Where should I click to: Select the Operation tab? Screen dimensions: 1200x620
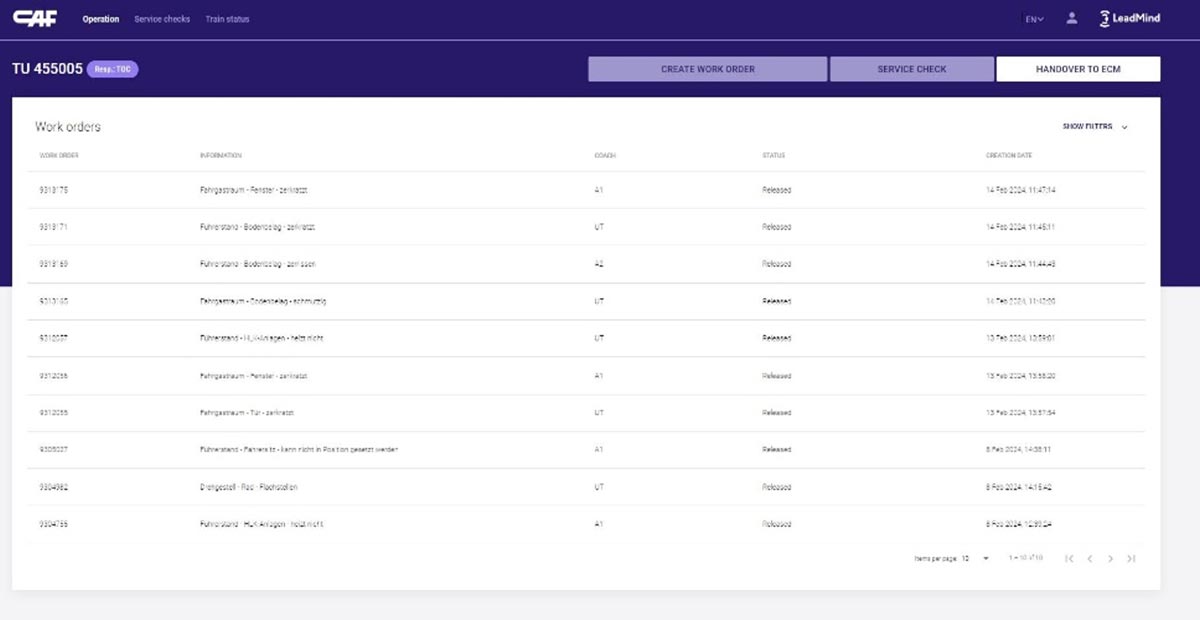[101, 19]
